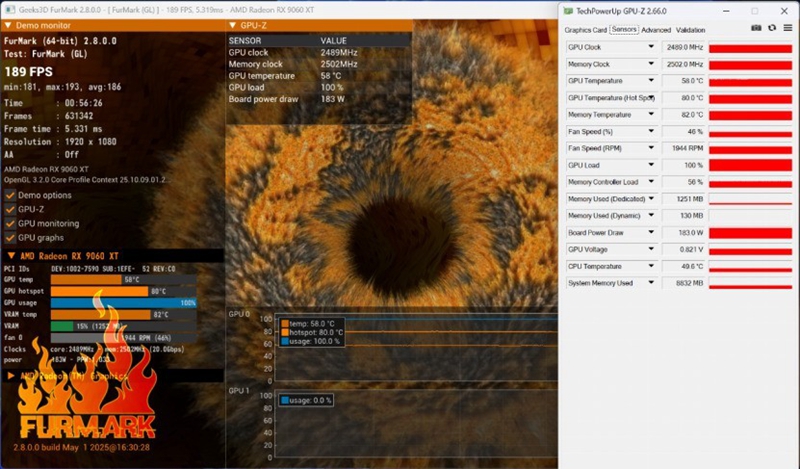
Task: Go to the Validation tab
Action: point(690,30)
